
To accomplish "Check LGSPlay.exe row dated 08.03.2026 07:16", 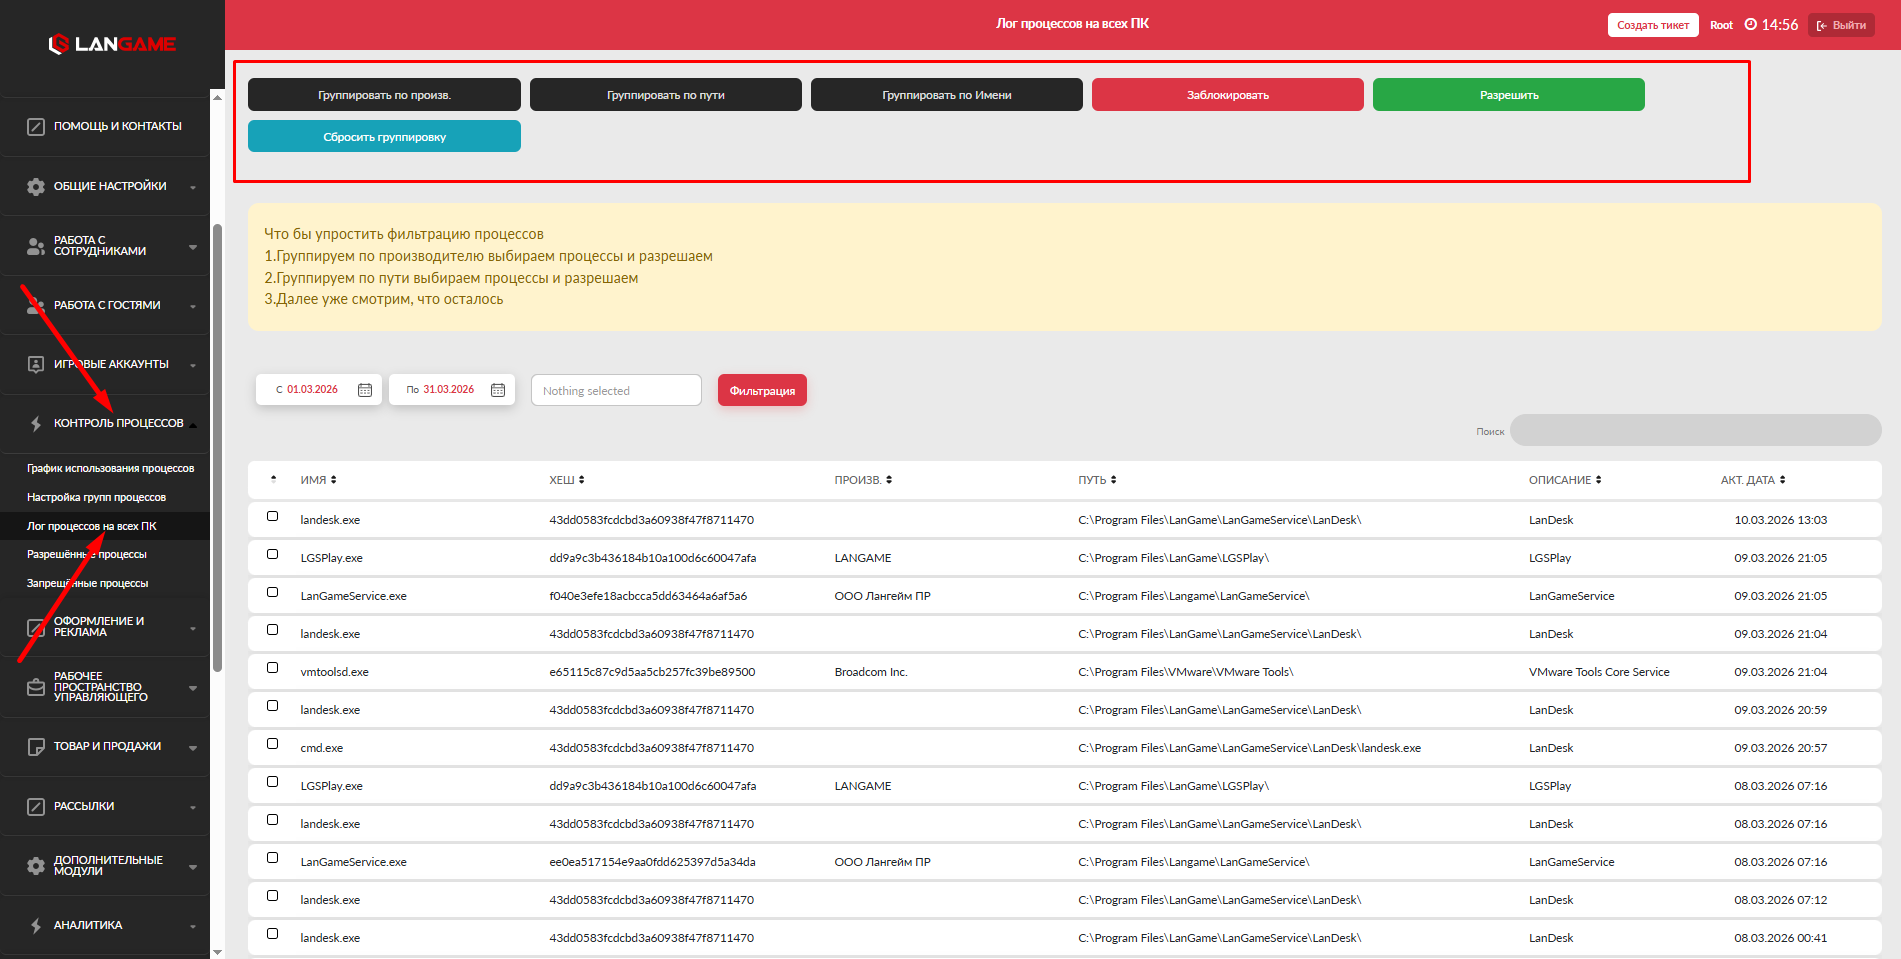I will (272, 782).
